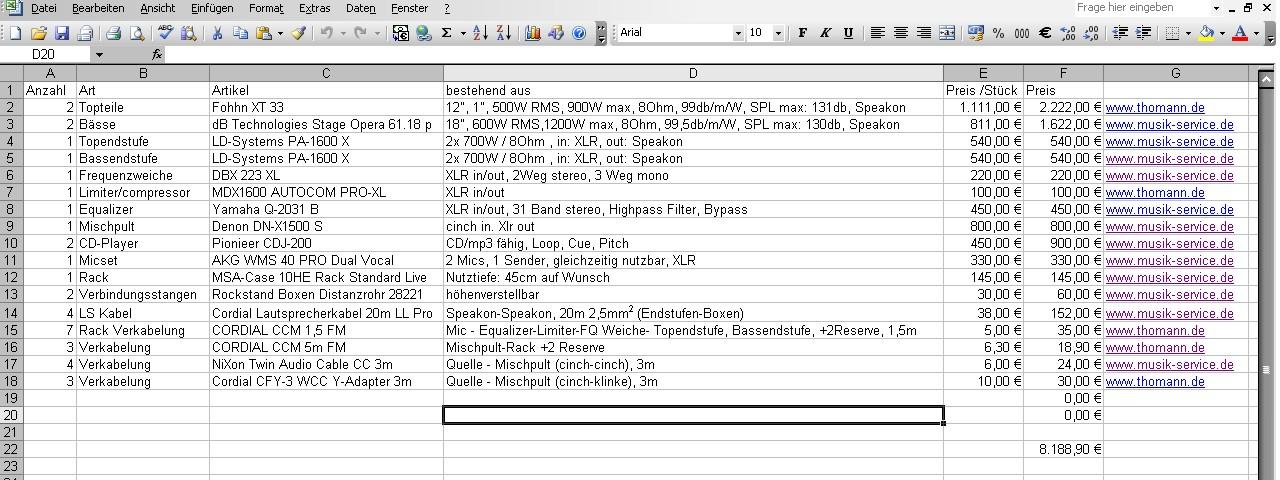Apply 000 thousands separator style

[x=1021, y=33]
